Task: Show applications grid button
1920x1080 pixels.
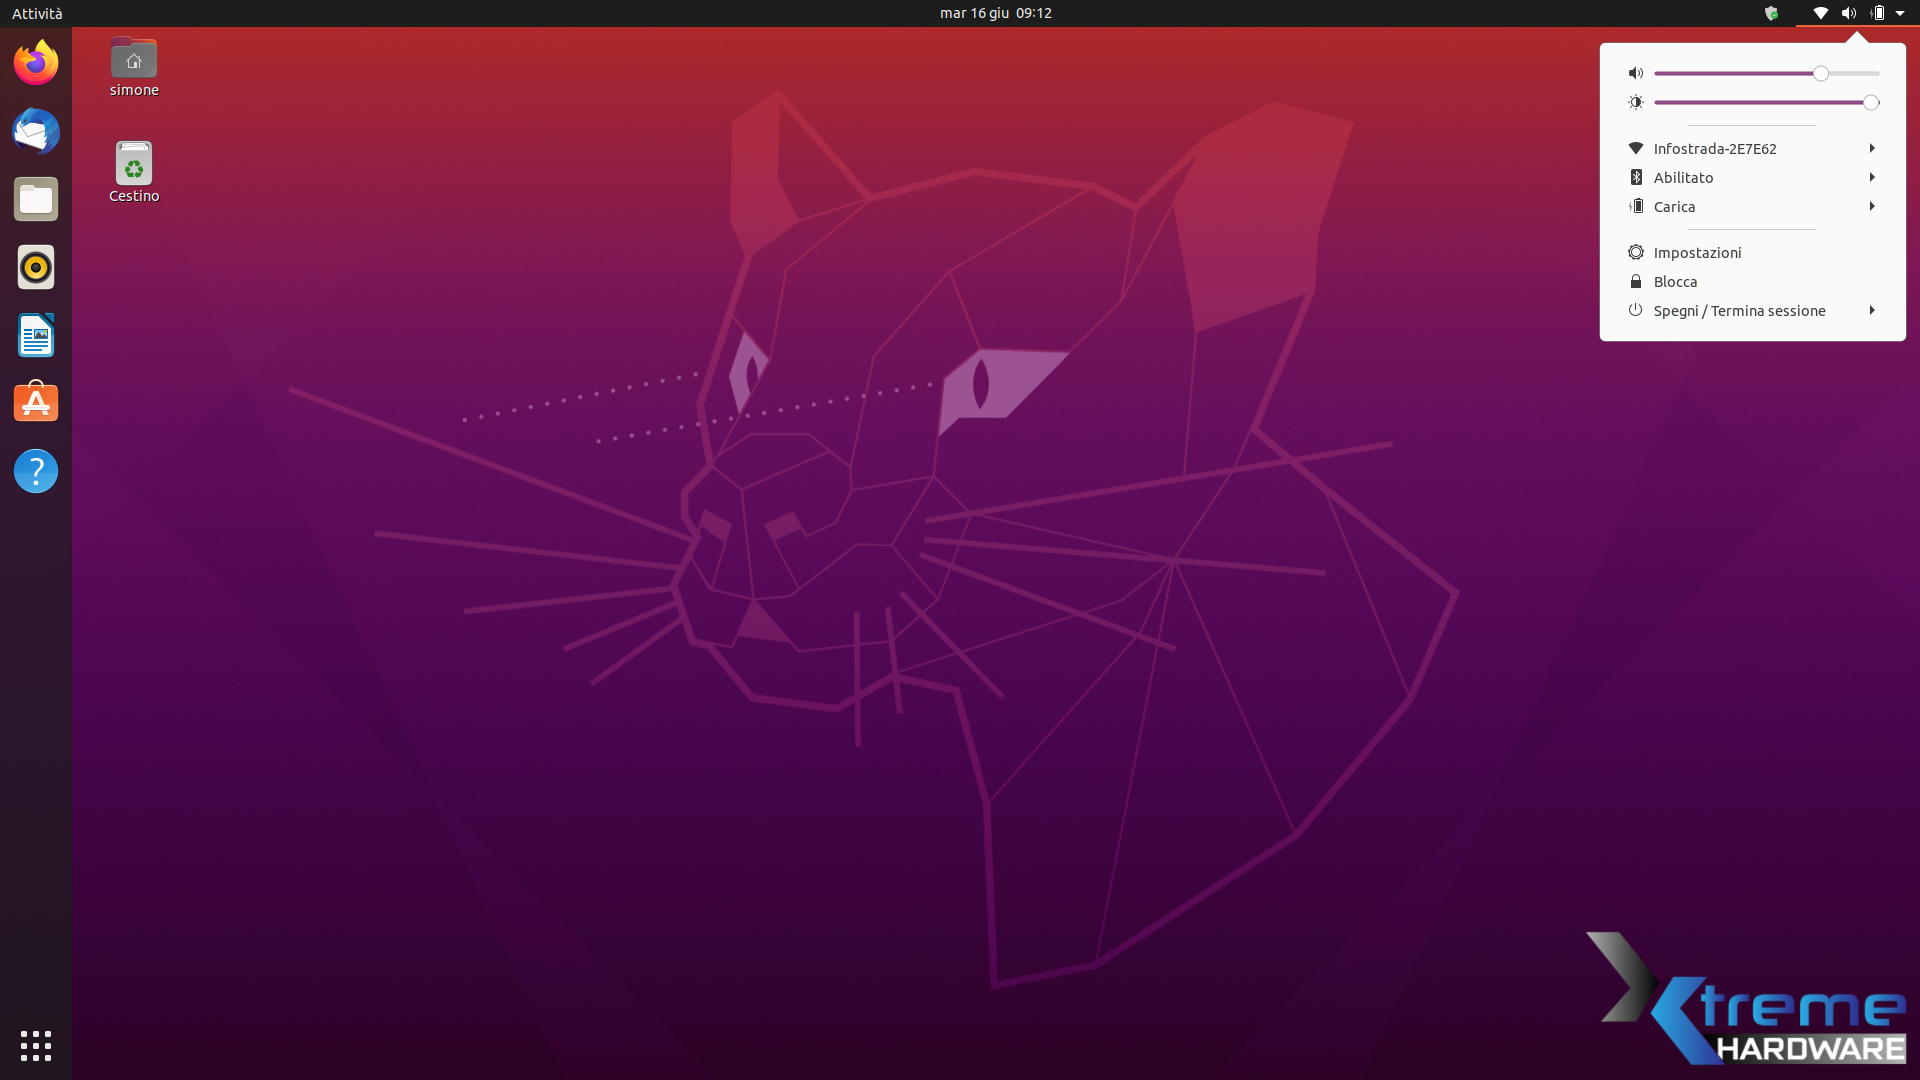Action: point(36,1045)
